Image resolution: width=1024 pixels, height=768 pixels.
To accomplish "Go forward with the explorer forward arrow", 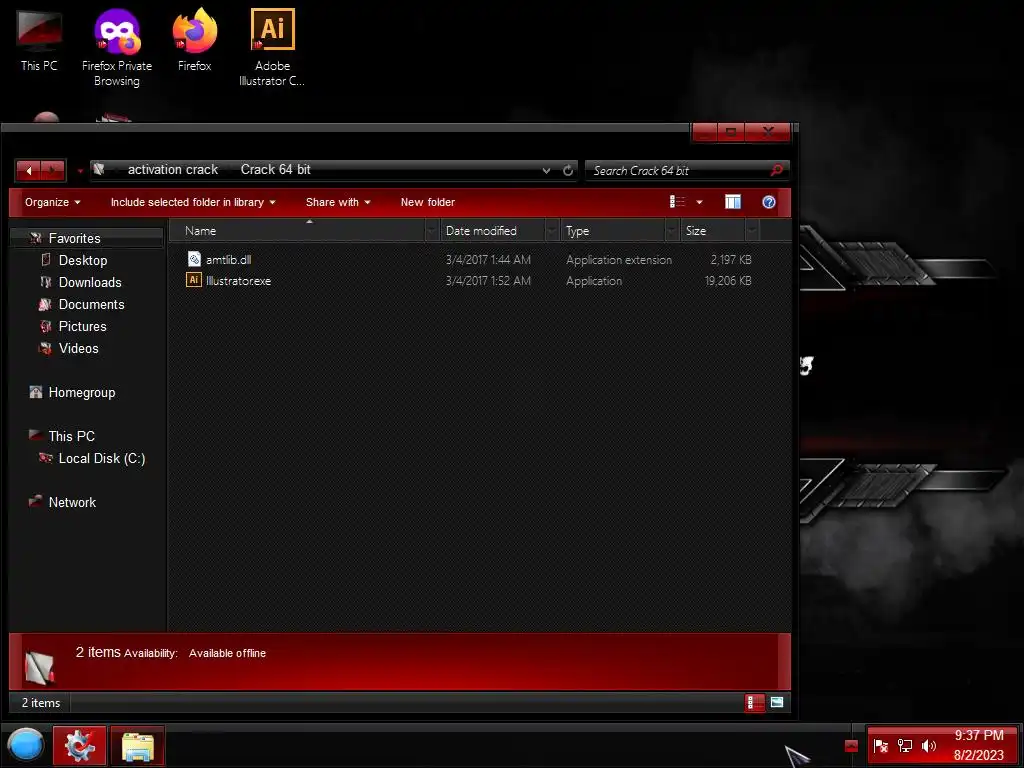I will point(53,171).
